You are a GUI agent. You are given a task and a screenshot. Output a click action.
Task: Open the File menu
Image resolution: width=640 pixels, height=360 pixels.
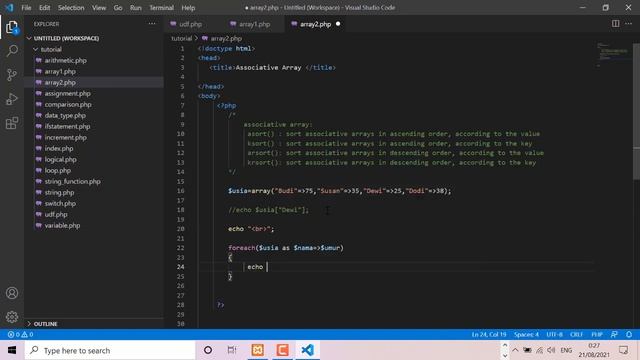26,8
